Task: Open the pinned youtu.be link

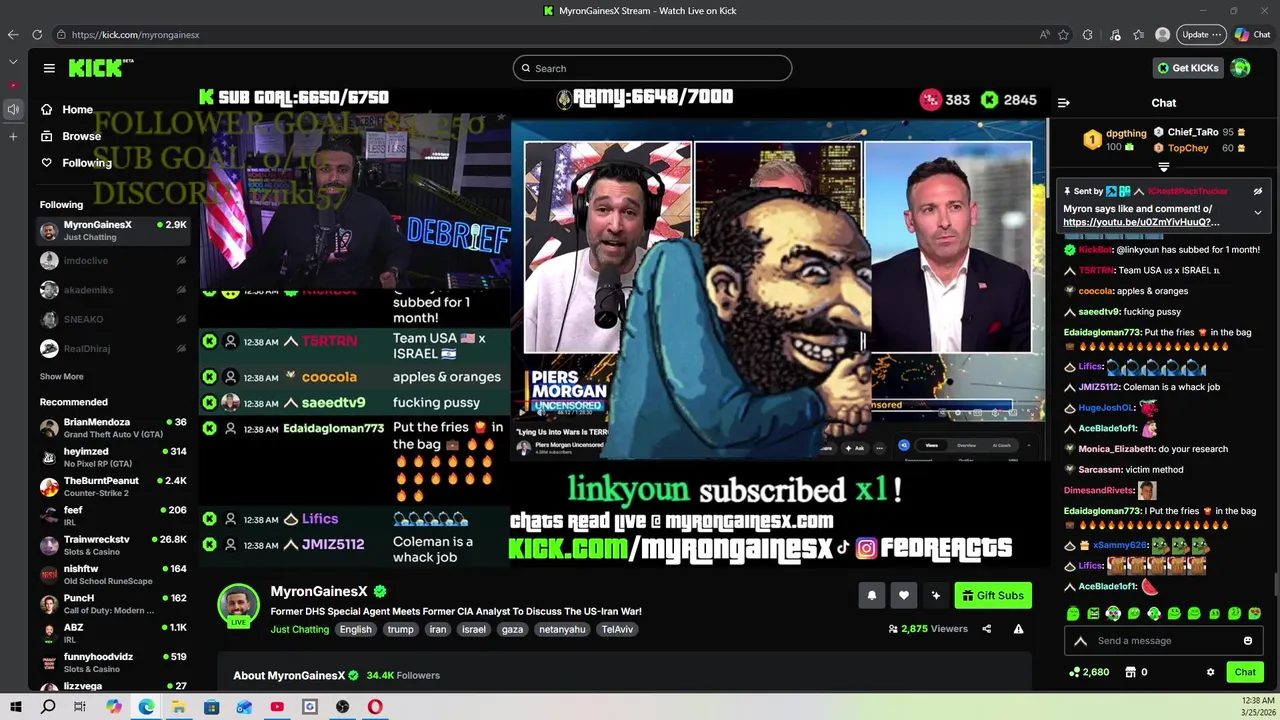Action: (1141, 222)
